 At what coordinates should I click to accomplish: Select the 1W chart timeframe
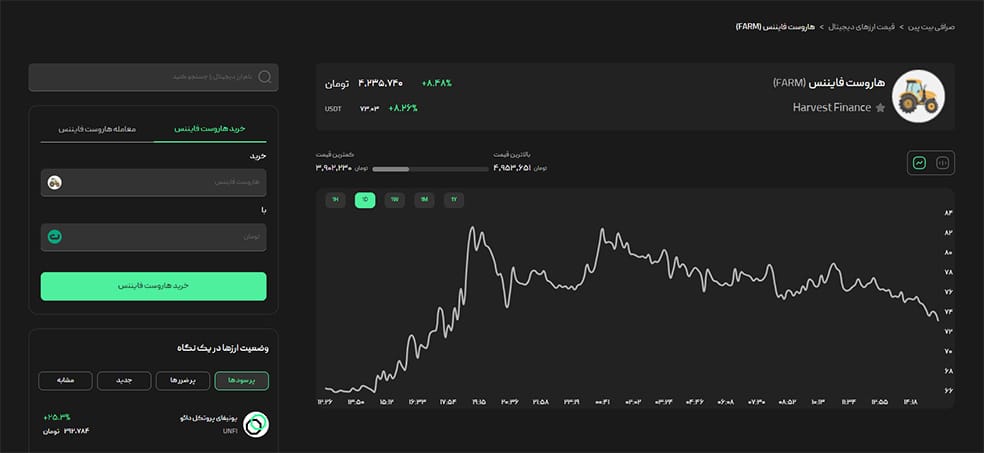point(394,200)
